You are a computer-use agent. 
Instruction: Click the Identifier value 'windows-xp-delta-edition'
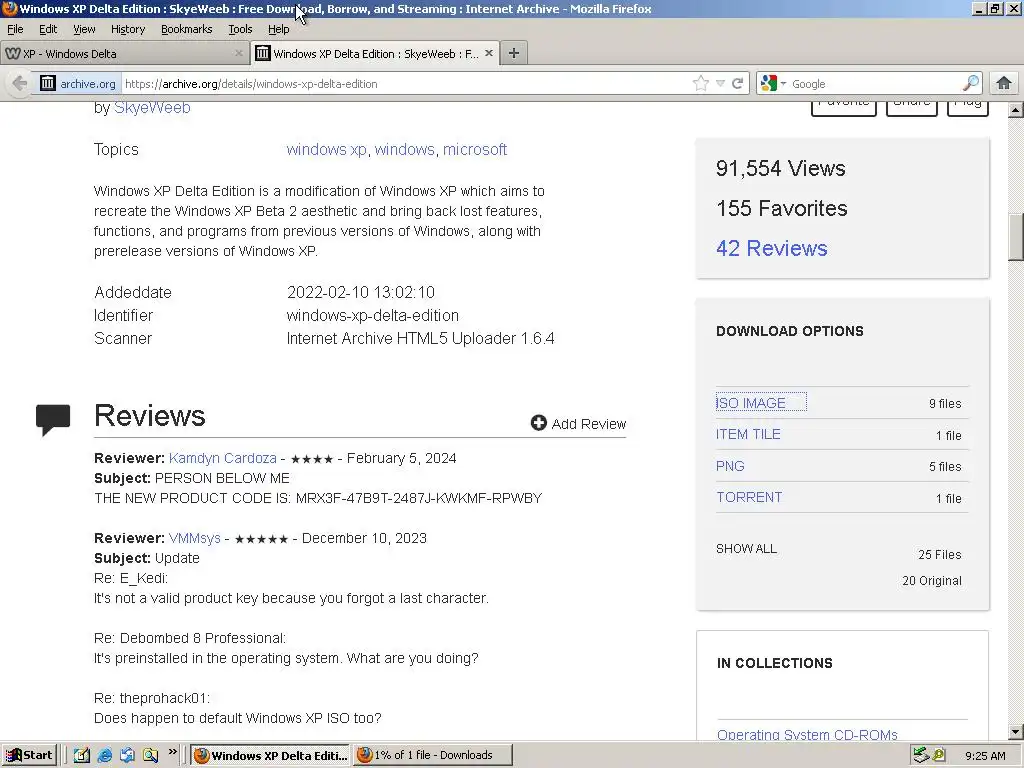[372, 315]
